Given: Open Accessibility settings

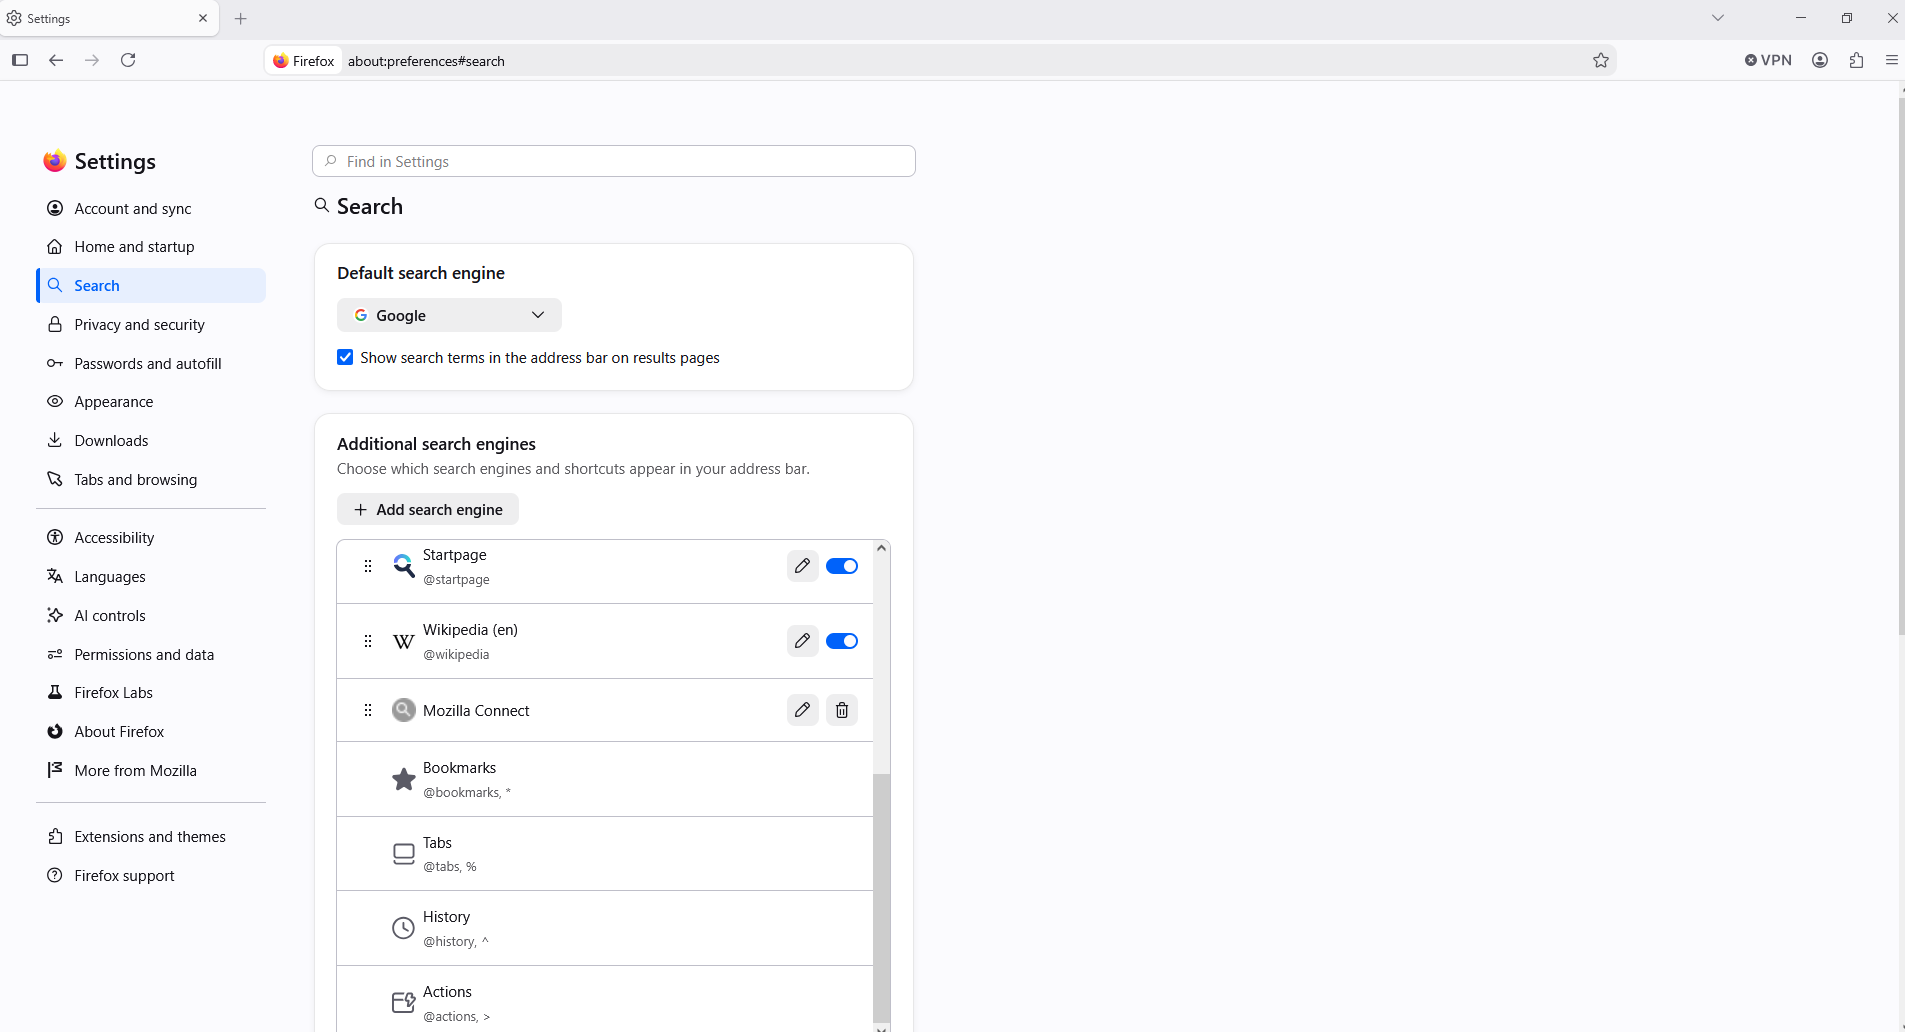Looking at the screenshot, I should click(151, 538).
